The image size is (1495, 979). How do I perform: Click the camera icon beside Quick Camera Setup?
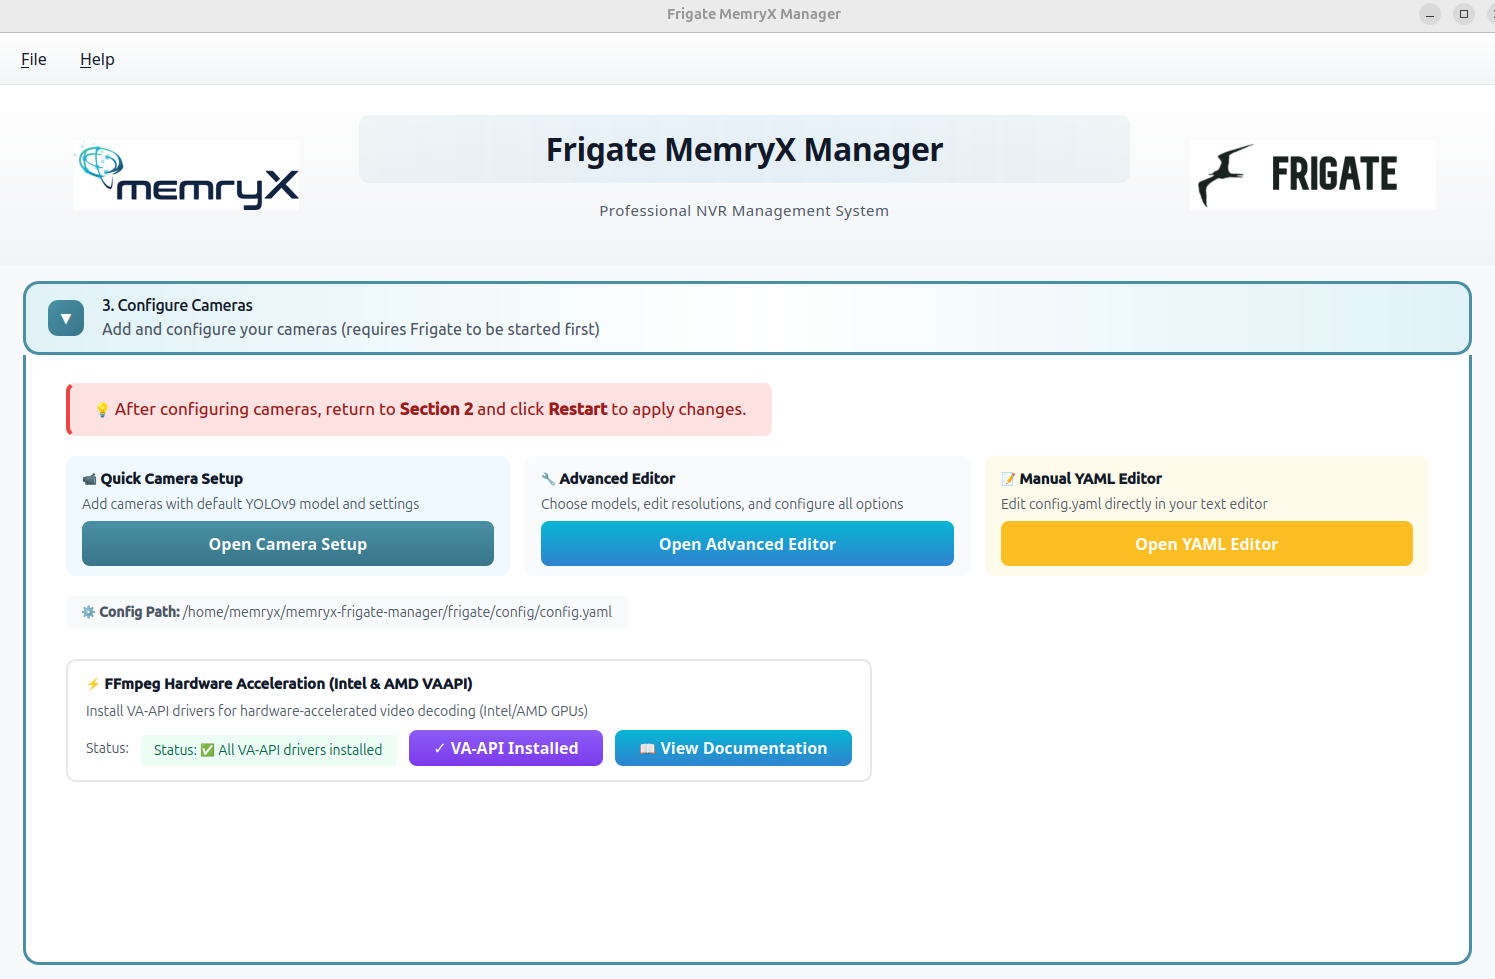click(89, 479)
